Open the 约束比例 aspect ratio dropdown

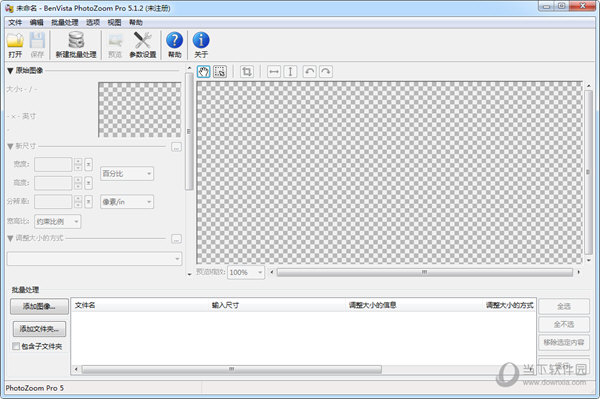pyautogui.click(x=58, y=221)
